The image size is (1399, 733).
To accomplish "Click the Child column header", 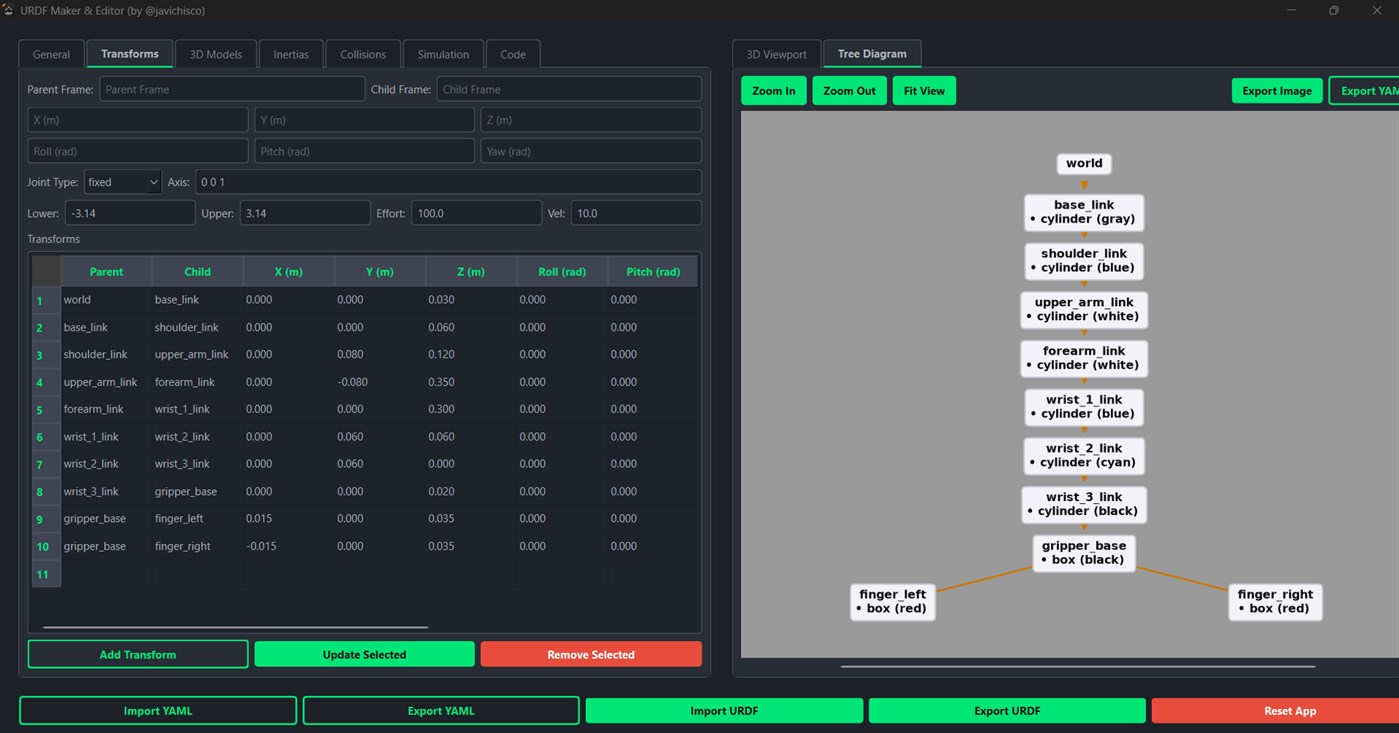I will [197, 271].
